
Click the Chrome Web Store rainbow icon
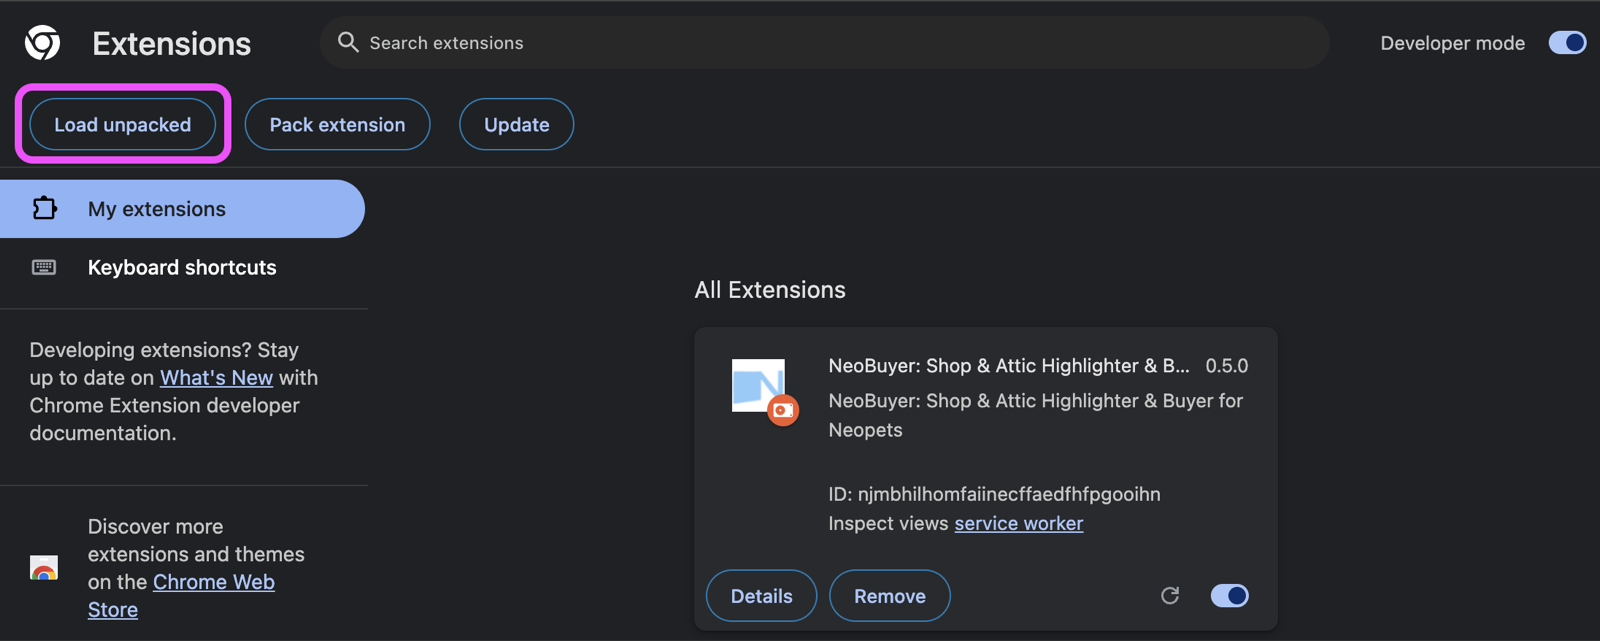pyautogui.click(x=44, y=568)
